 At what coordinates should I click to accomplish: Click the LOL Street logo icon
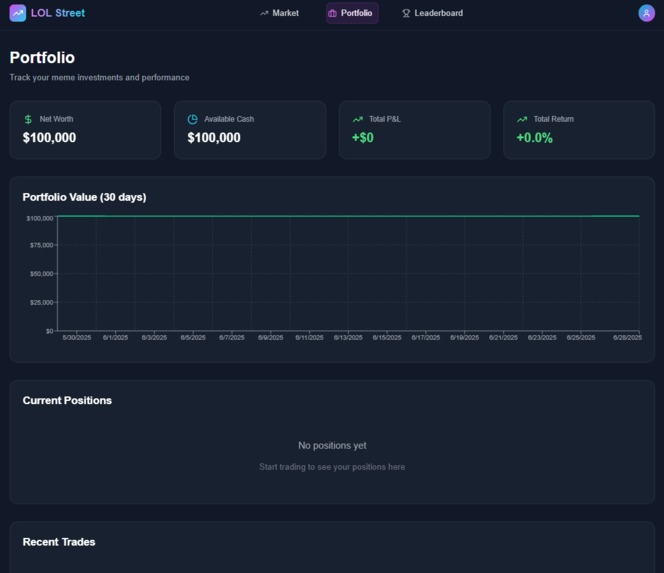pyautogui.click(x=18, y=13)
